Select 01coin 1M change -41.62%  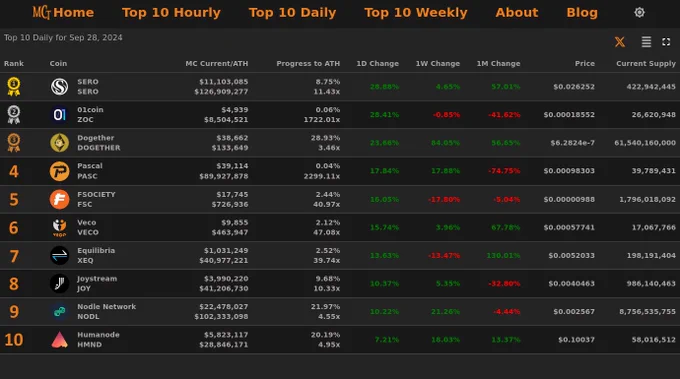click(504, 115)
